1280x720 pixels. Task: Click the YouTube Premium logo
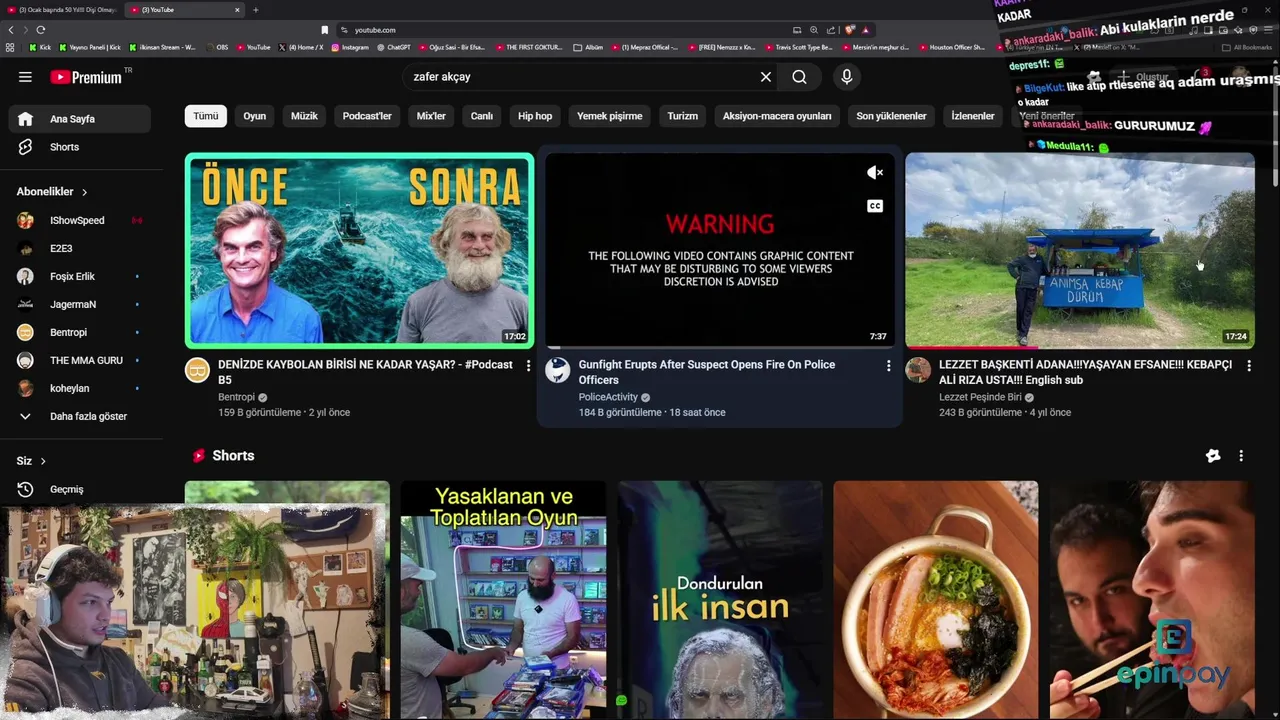[87, 77]
